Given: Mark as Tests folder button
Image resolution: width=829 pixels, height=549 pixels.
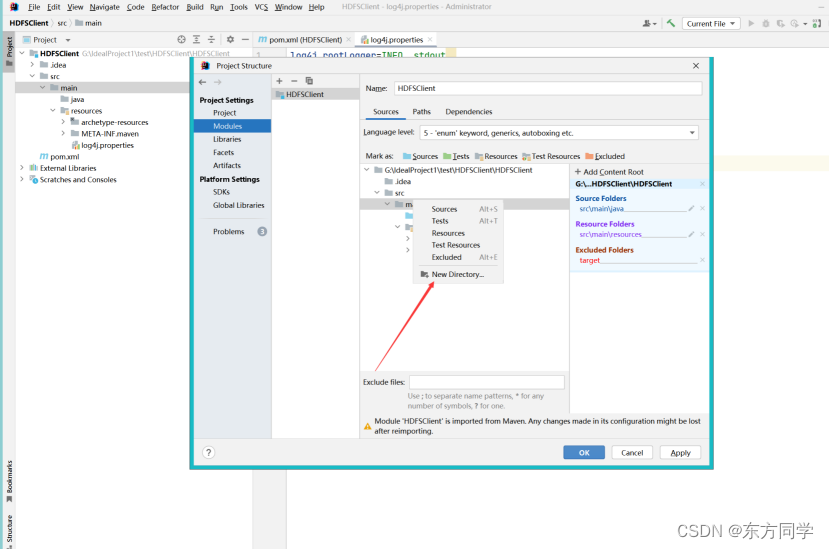Looking at the screenshot, I should (x=456, y=156).
